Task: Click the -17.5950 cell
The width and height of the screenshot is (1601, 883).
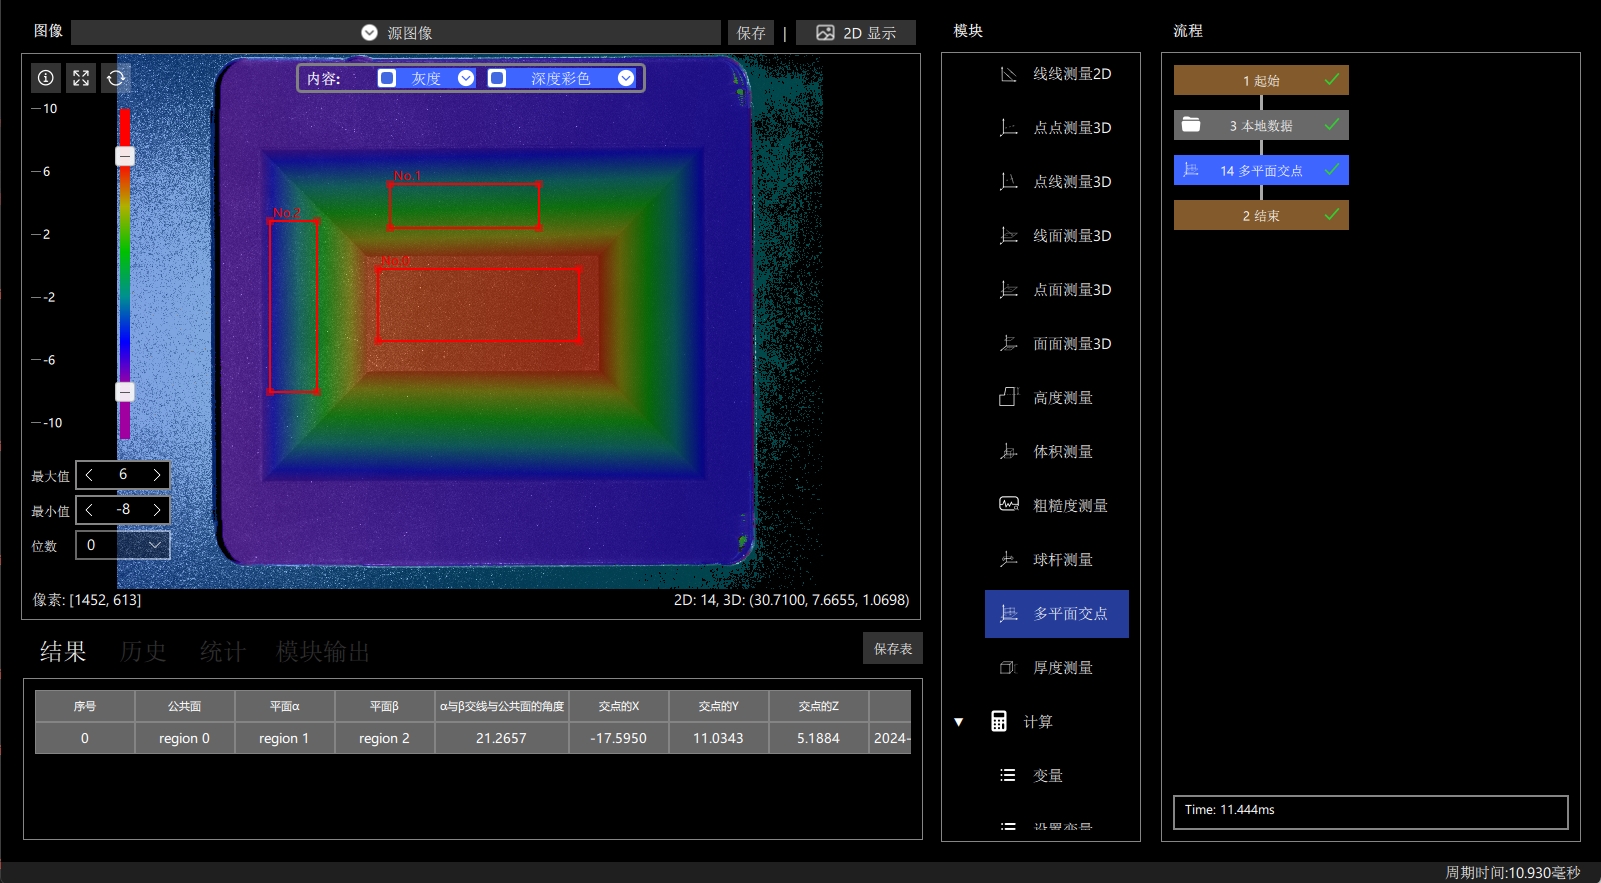Action: pos(619,738)
